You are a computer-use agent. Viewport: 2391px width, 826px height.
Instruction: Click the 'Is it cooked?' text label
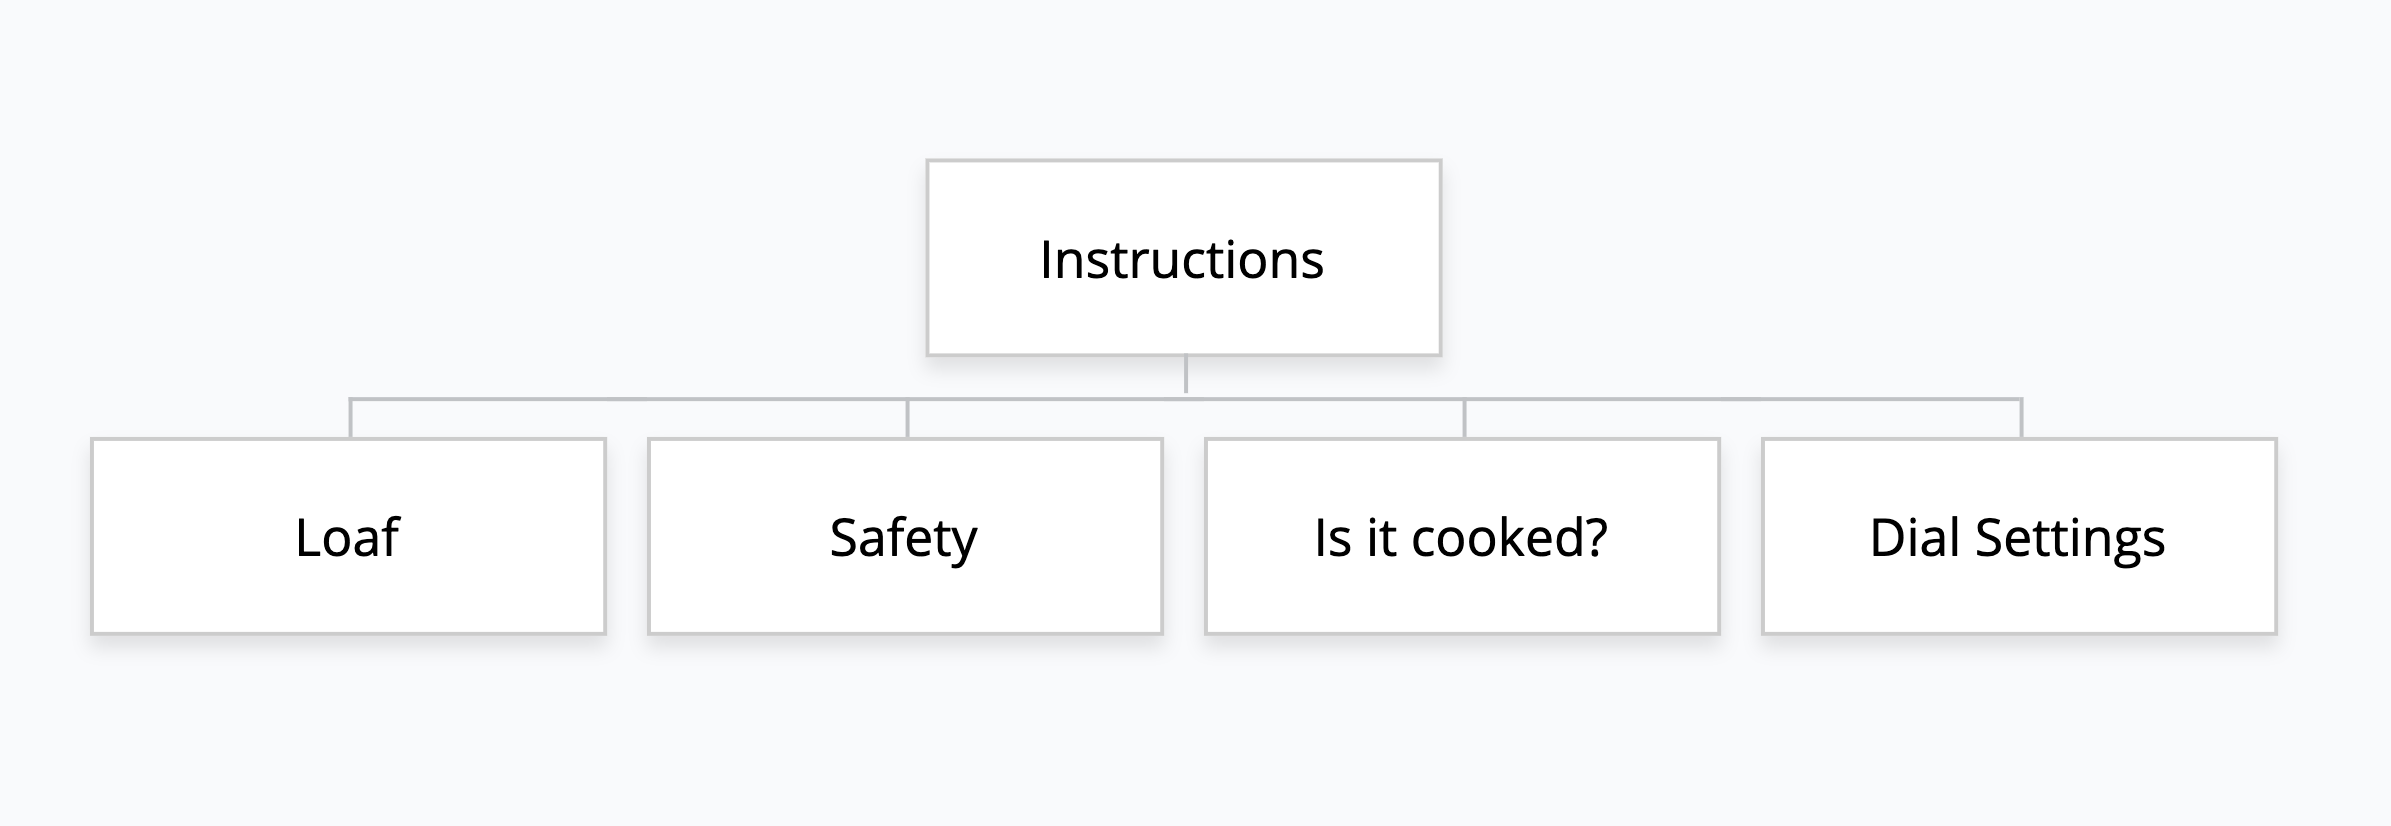click(1460, 538)
